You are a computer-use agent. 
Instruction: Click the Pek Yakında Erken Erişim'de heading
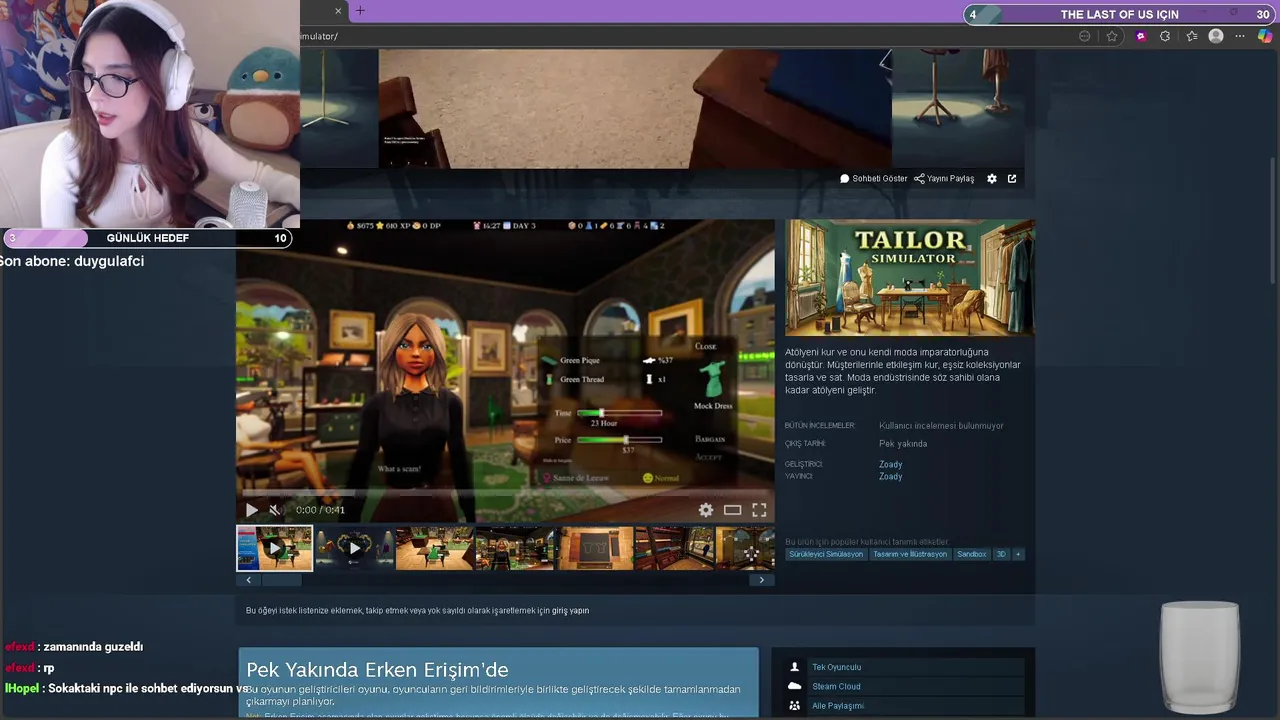(x=377, y=670)
